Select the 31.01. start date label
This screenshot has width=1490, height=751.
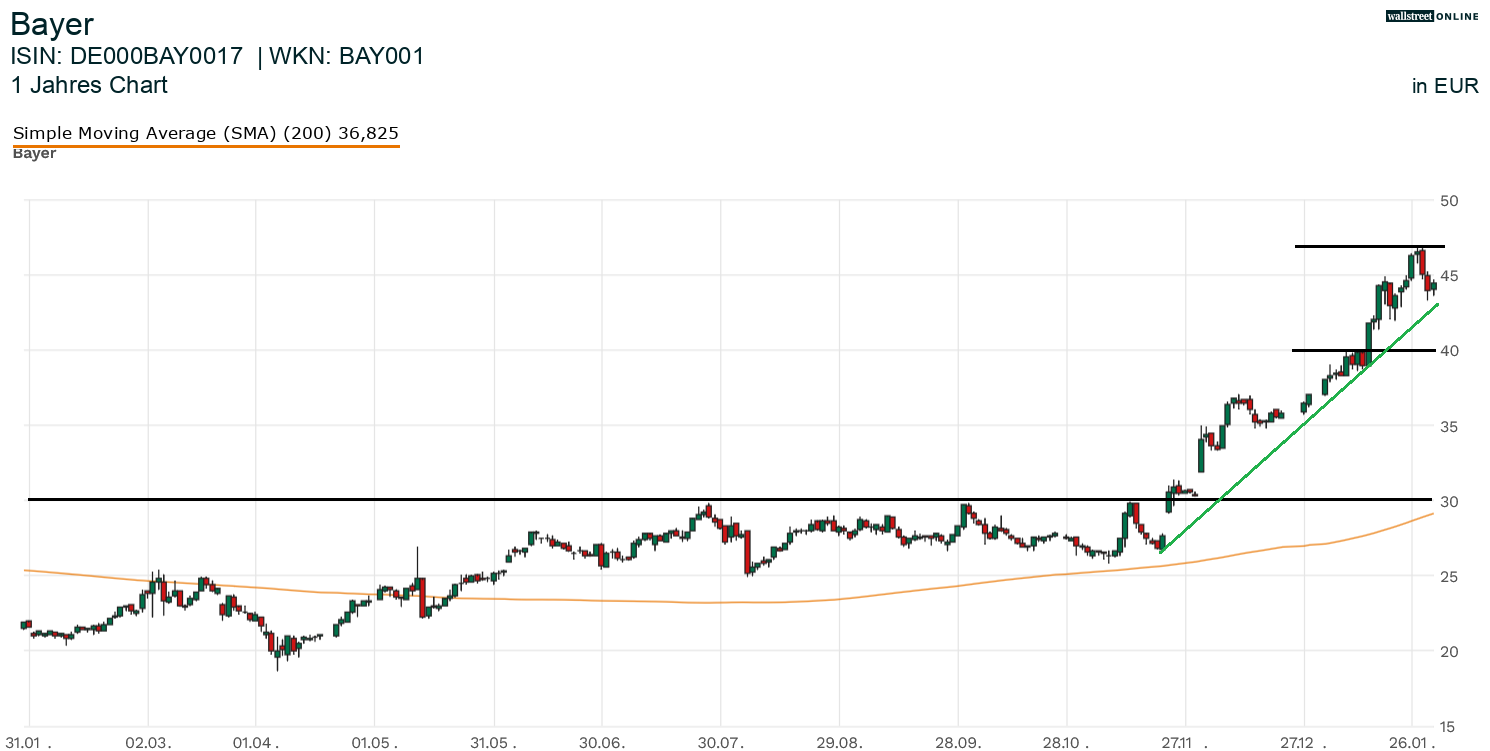(x=36, y=743)
